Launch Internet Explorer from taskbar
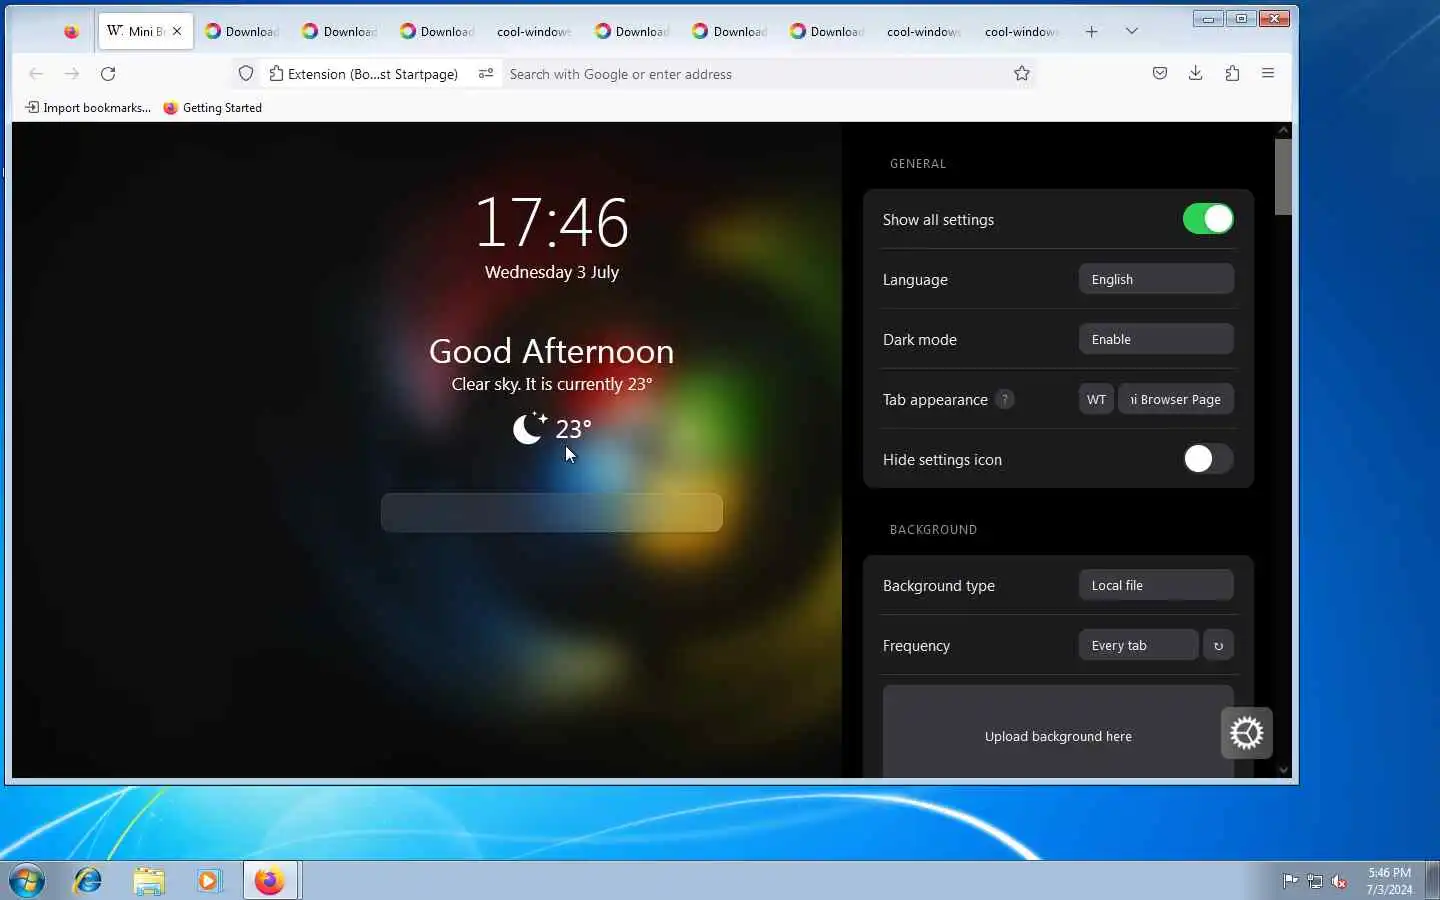The height and width of the screenshot is (900, 1440). click(x=88, y=881)
